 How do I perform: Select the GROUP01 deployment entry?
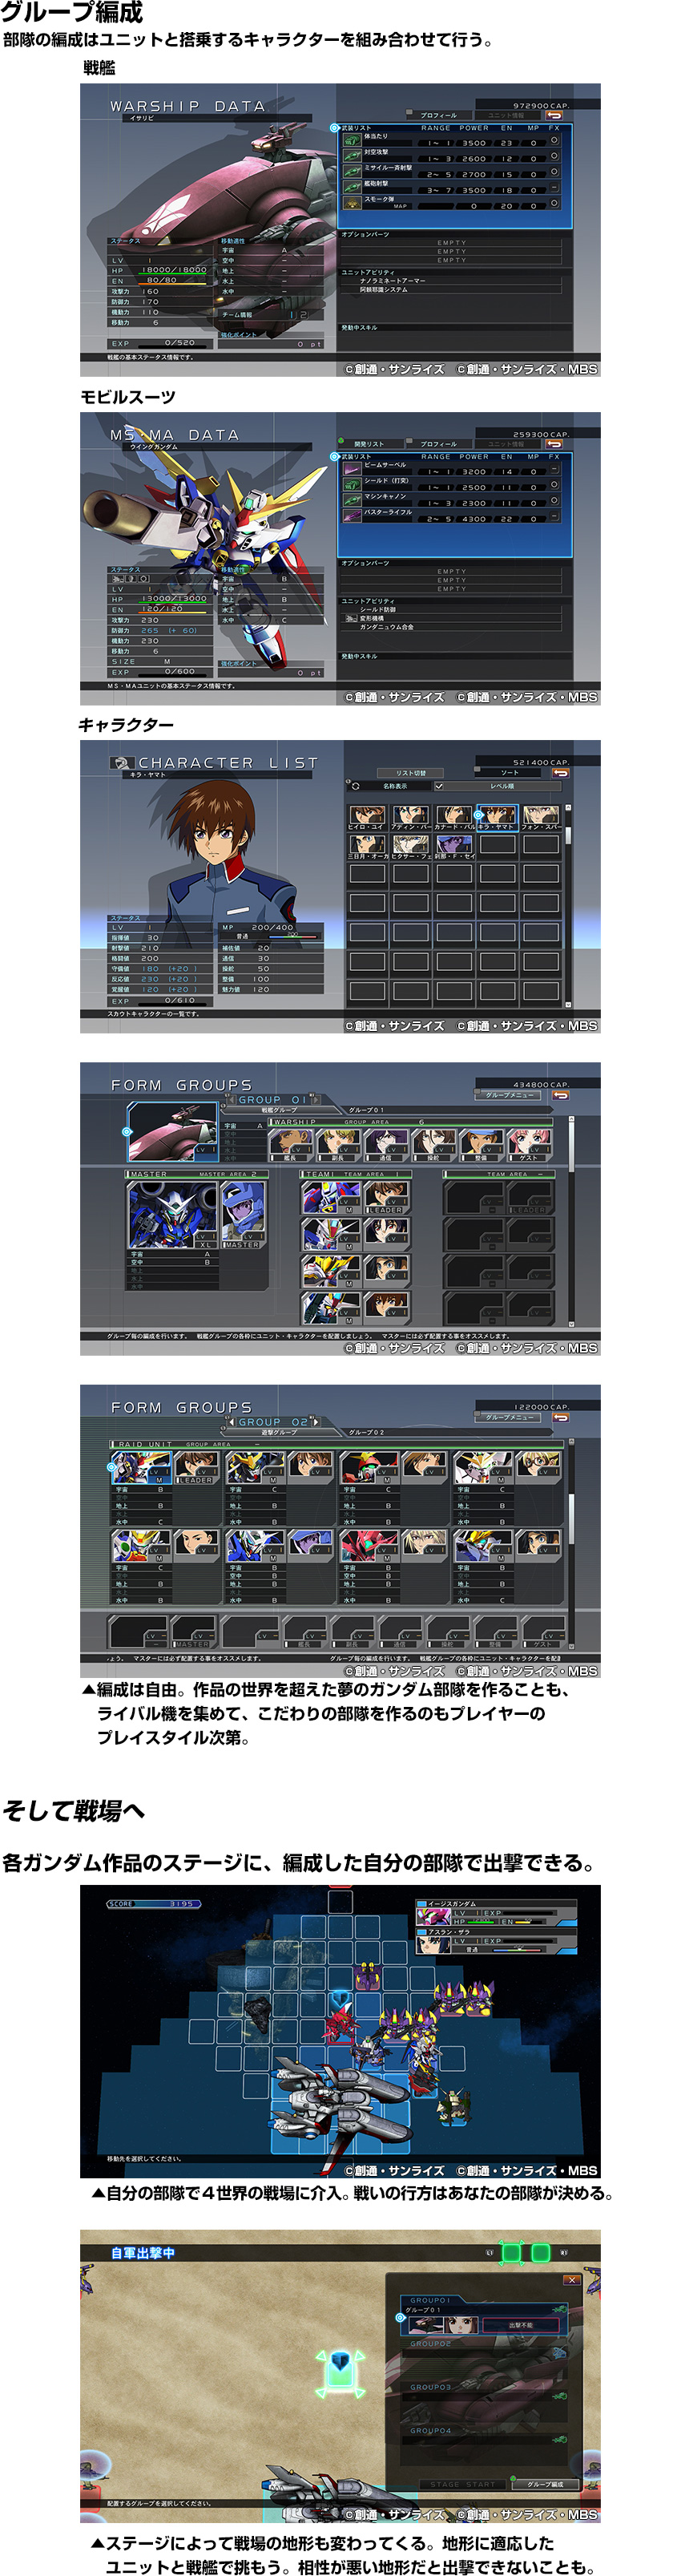[485, 2316]
